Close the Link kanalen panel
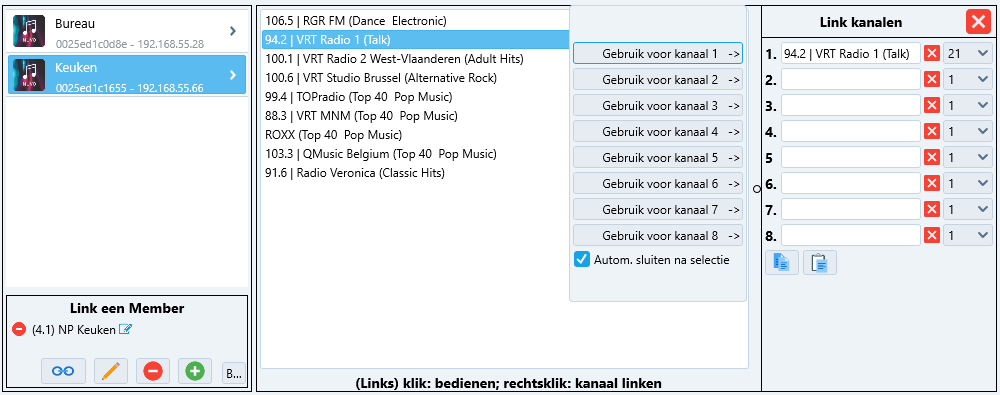 point(978,22)
